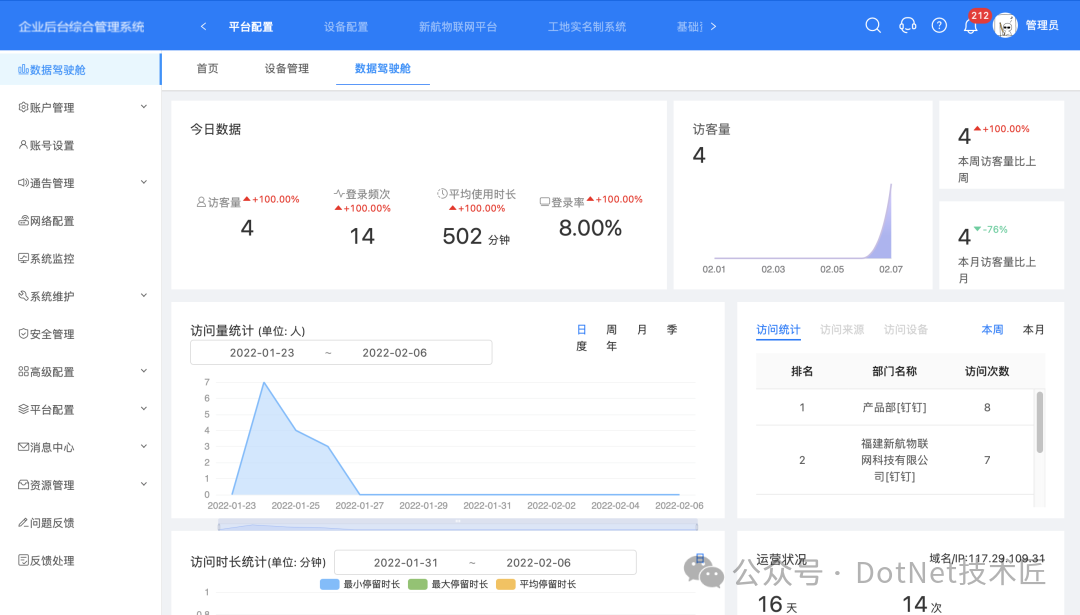Screen dimensions: 1080x615
Task: Switch ranking to 本月
Action: tap(1033, 330)
